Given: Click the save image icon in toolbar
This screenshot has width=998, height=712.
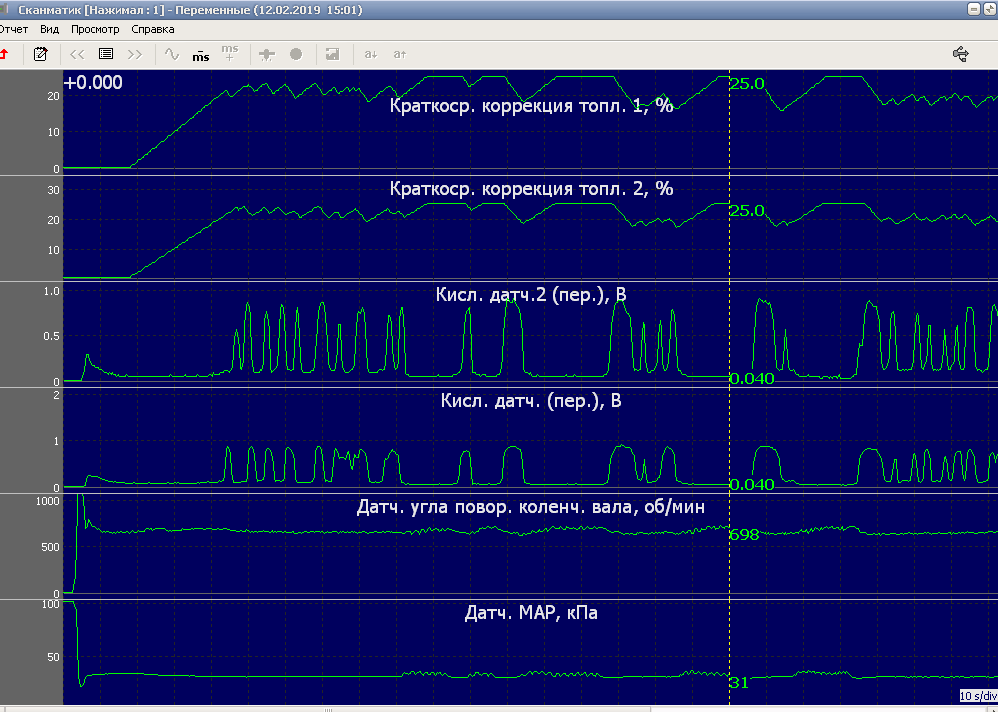Looking at the screenshot, I should [x=333, y=54].
